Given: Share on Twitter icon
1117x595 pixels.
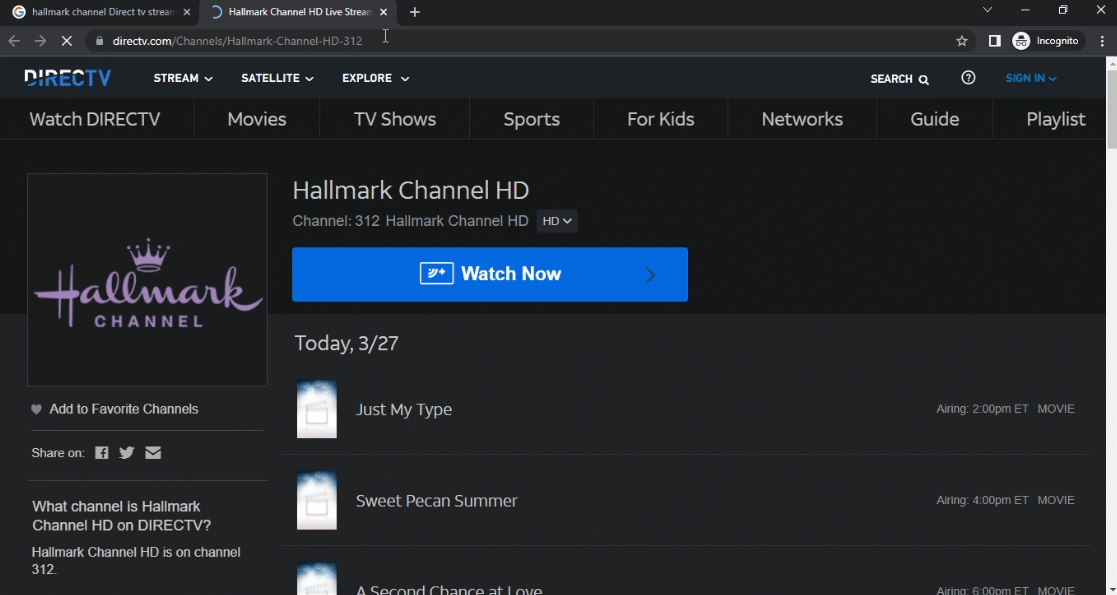Looking at the screenshot, I should (x=127, y=452).
